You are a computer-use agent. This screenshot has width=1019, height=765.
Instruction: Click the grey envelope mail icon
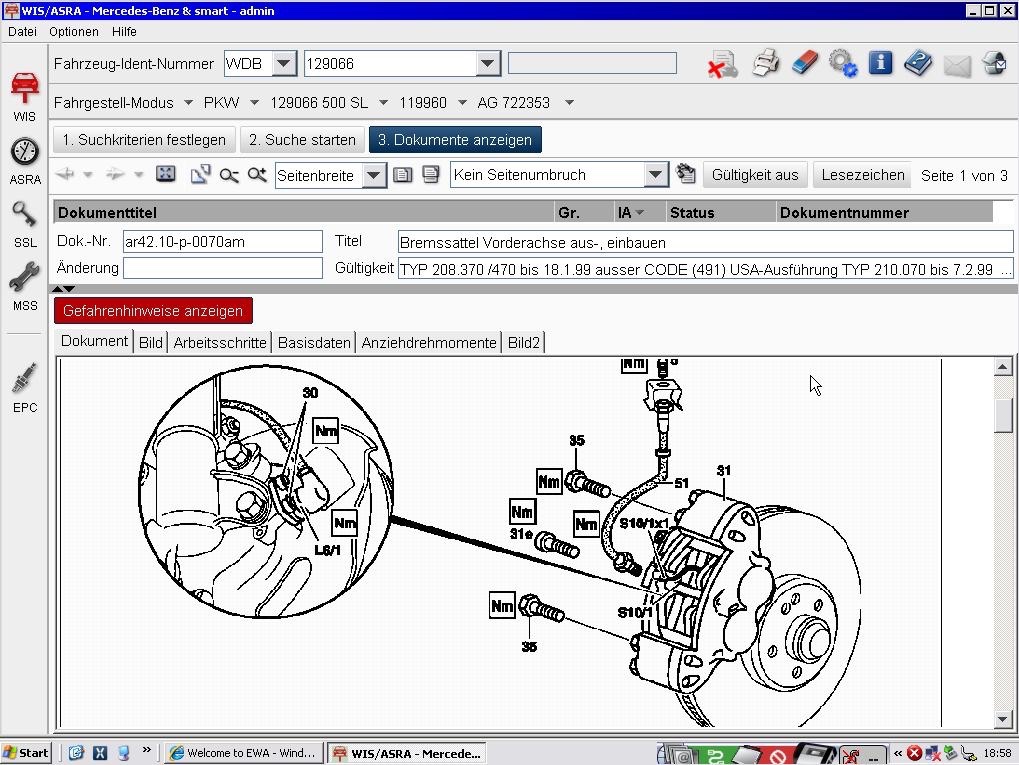point(957,65)
